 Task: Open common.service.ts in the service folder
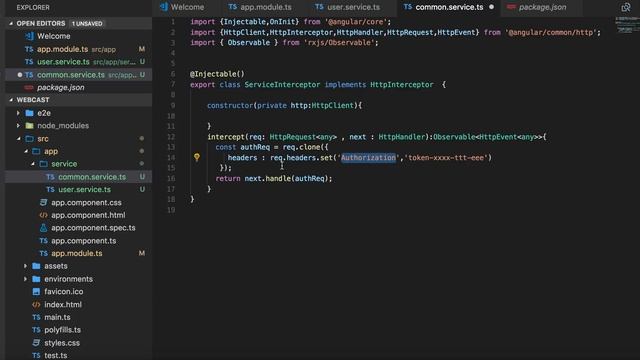[x=78, y=177]
